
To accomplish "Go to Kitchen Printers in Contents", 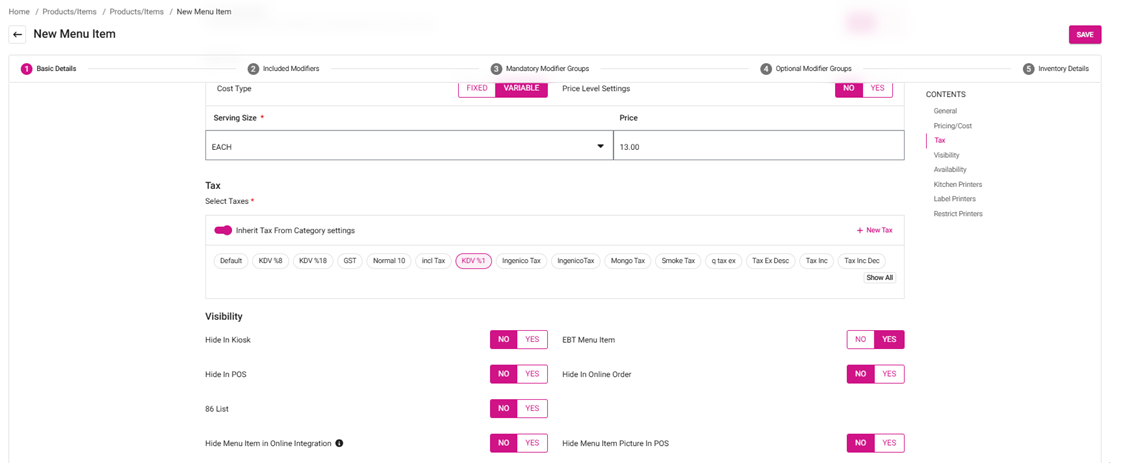I will (957, 185).
